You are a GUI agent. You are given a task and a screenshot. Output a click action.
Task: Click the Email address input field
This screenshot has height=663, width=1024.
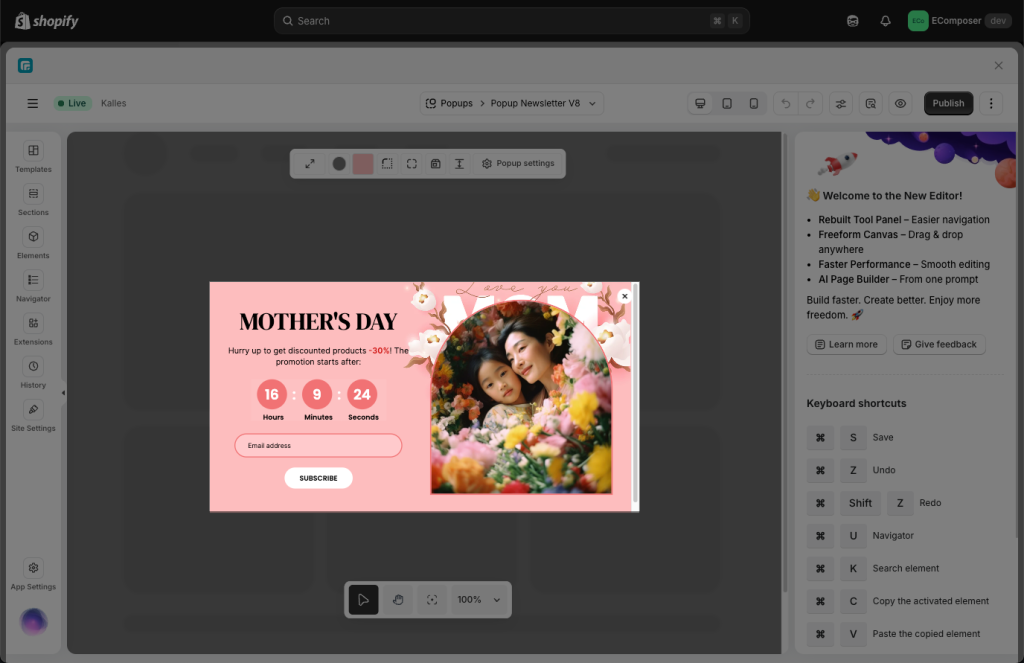click(318, 446)
